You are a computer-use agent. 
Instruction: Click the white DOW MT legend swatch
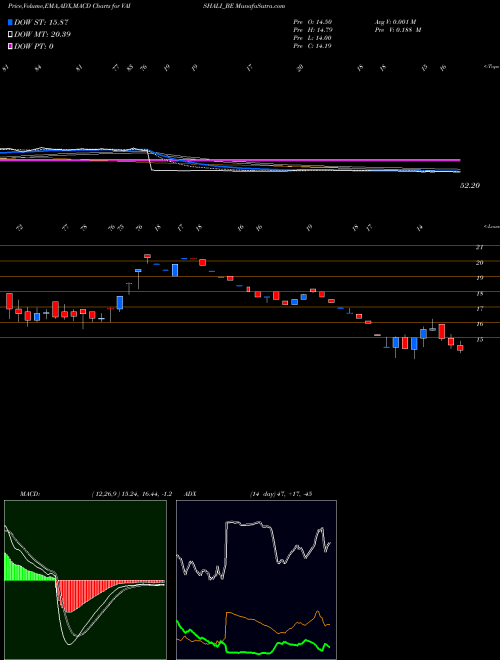tap(11, 35)
